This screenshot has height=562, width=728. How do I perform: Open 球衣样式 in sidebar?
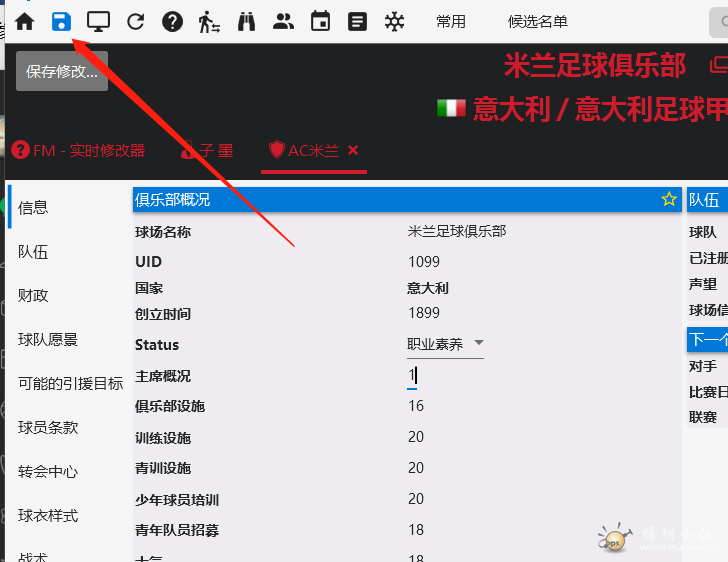click(x=48, y=516)
